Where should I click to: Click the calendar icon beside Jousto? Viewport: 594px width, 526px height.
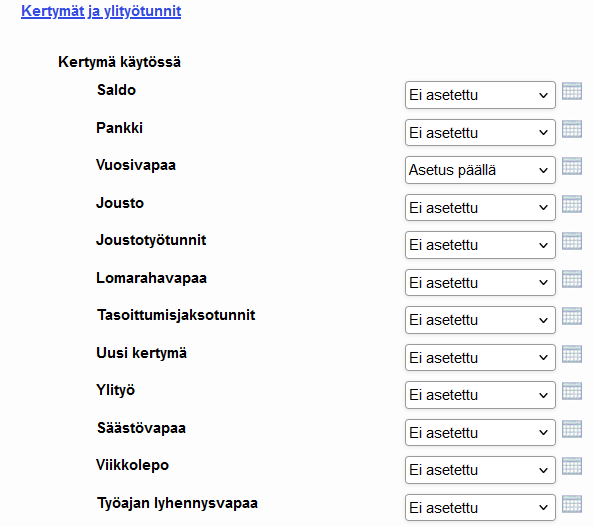coord(572,204)
